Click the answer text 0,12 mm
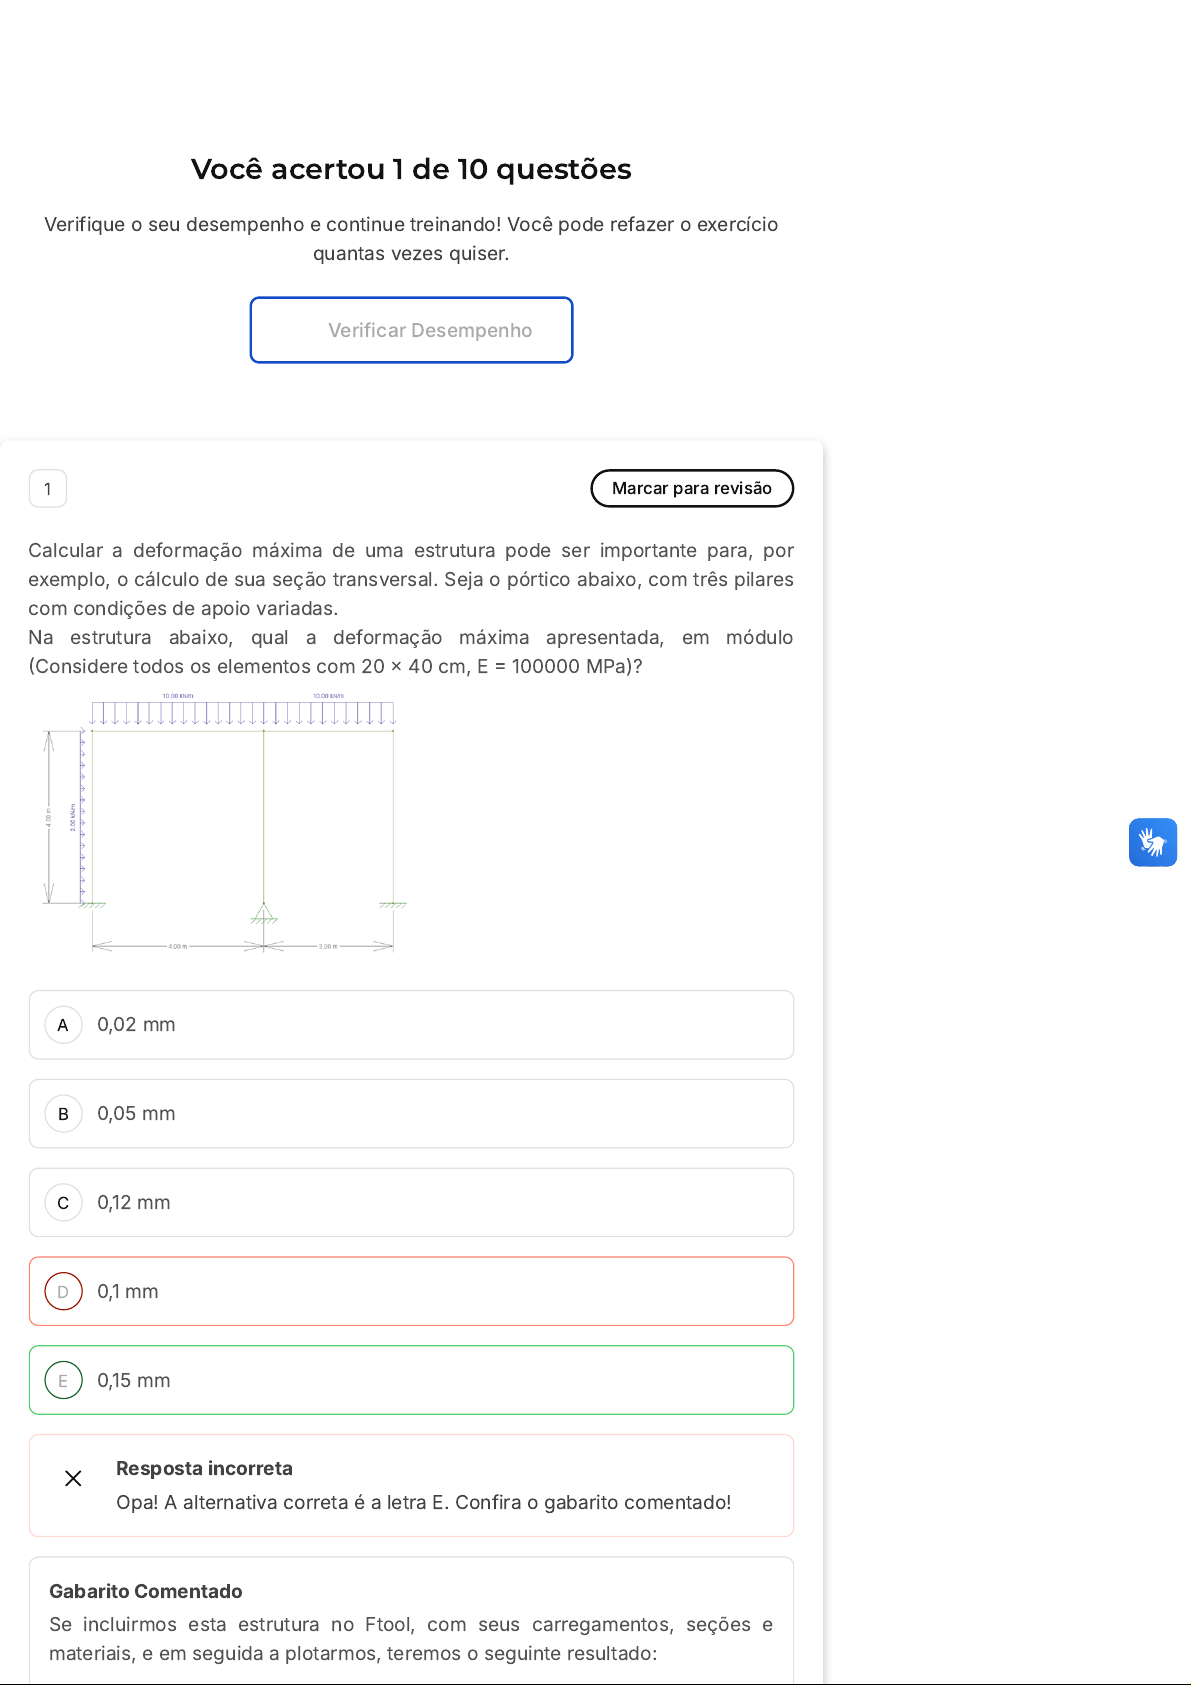Screen dimensions: 1191x1685 133,1203
